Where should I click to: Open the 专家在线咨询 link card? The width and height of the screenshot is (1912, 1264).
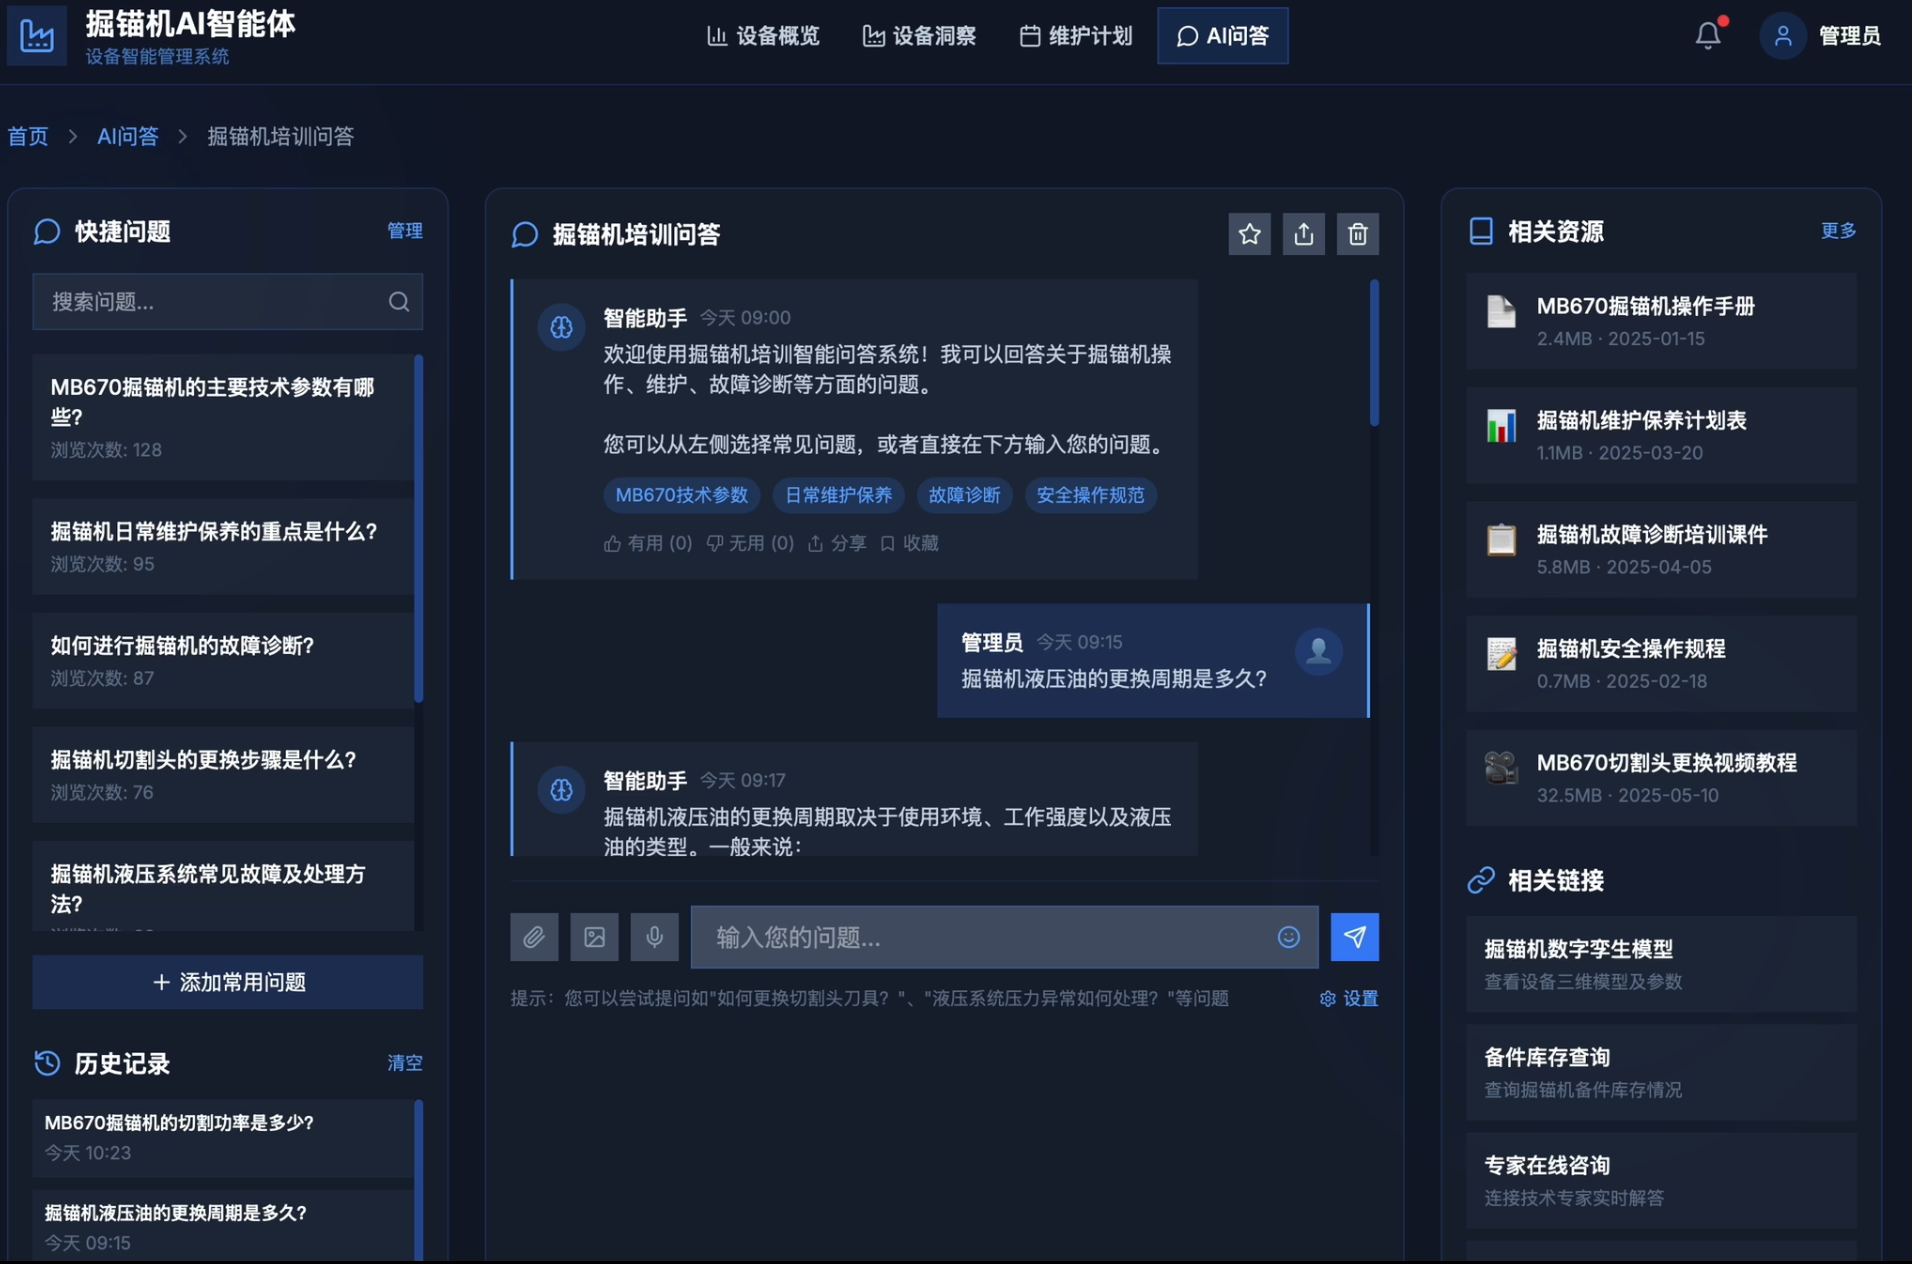point(1661,1180)
